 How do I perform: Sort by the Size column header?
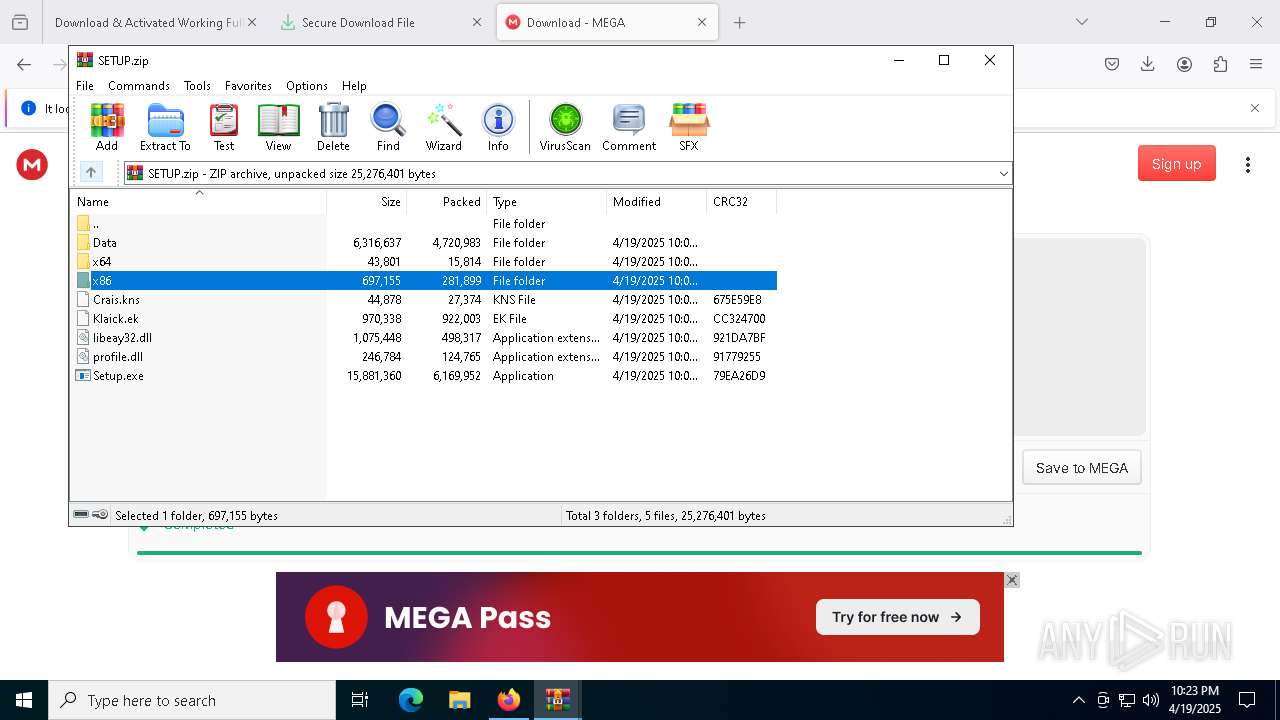(367, 202)
